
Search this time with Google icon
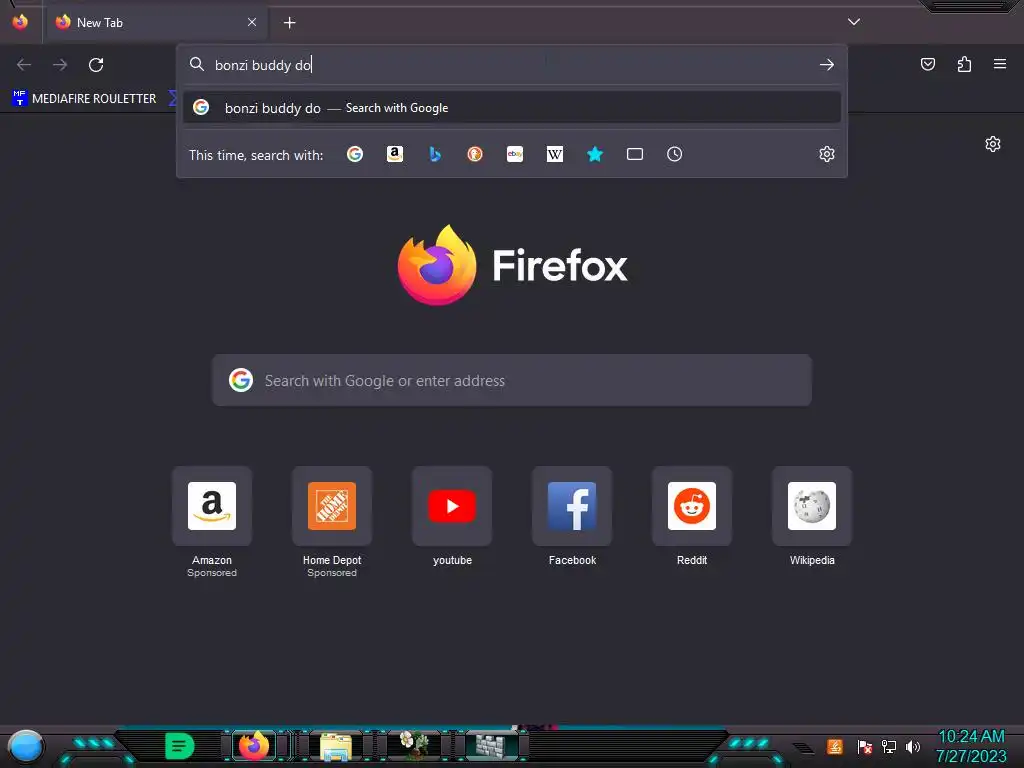355,154
